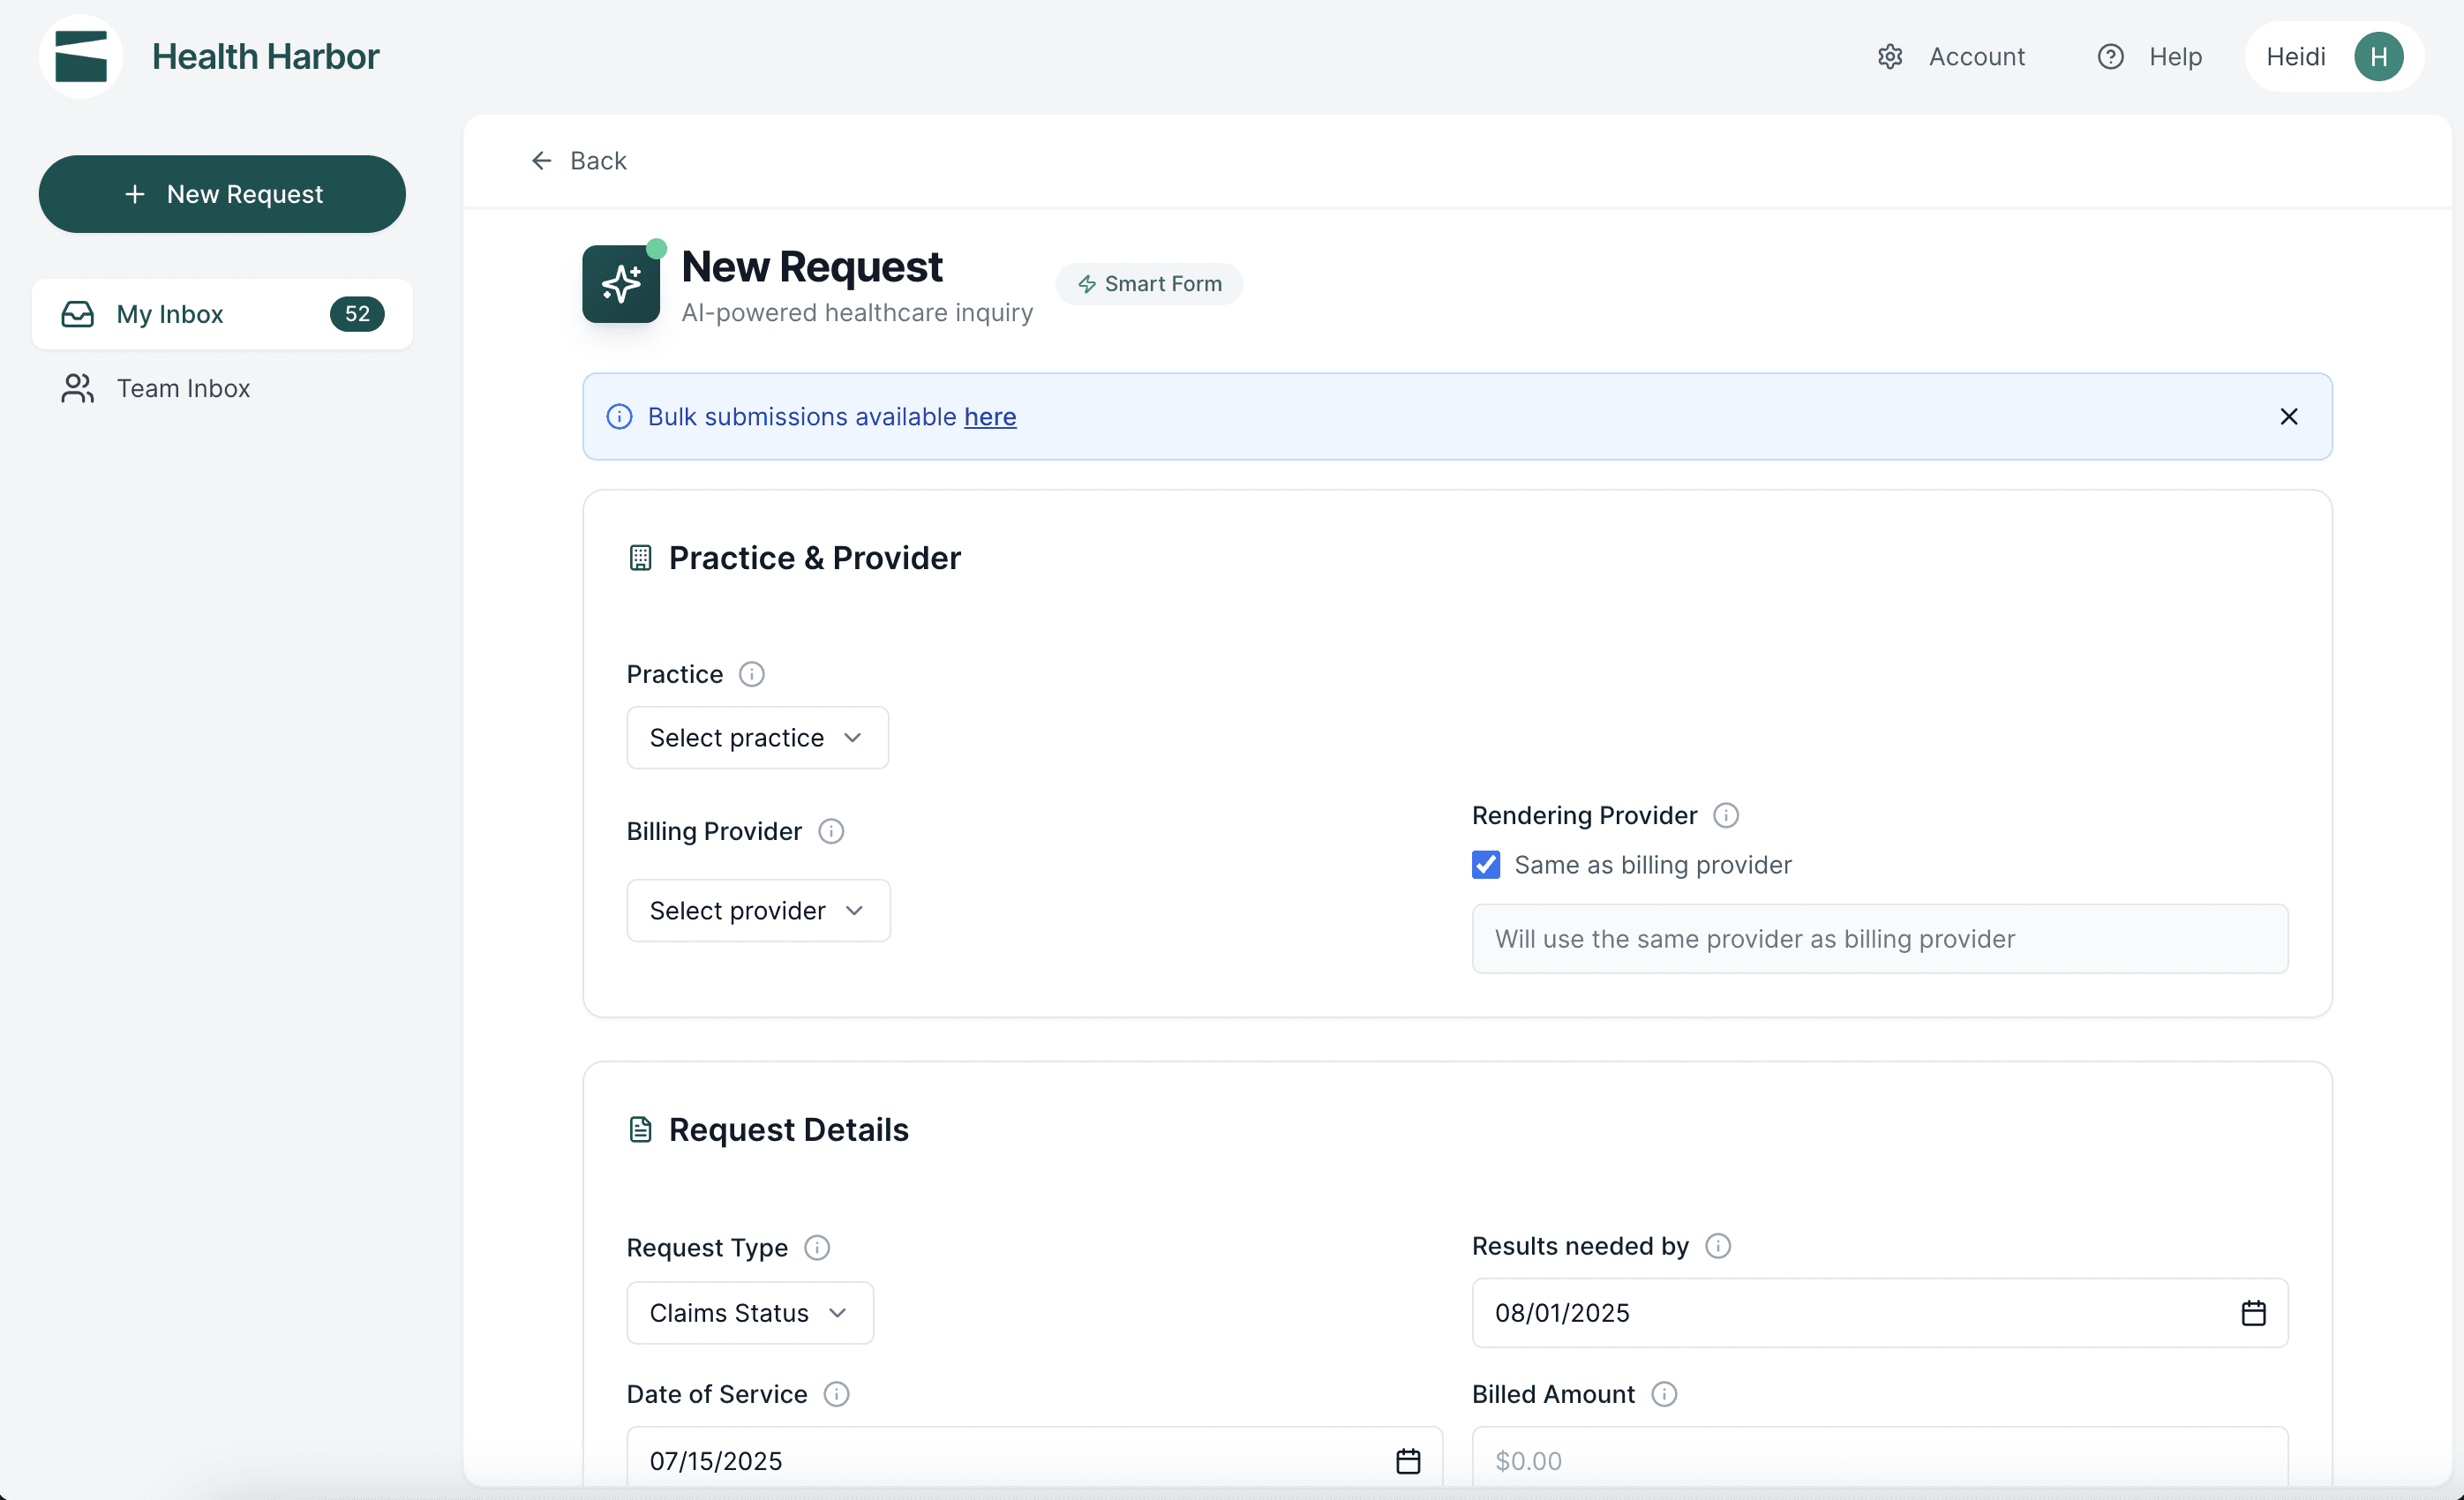The height and width of the screenshot is (1500, 2464).
Task: Follow the bulk submissions here link
Action: click(x=989, y=416)
